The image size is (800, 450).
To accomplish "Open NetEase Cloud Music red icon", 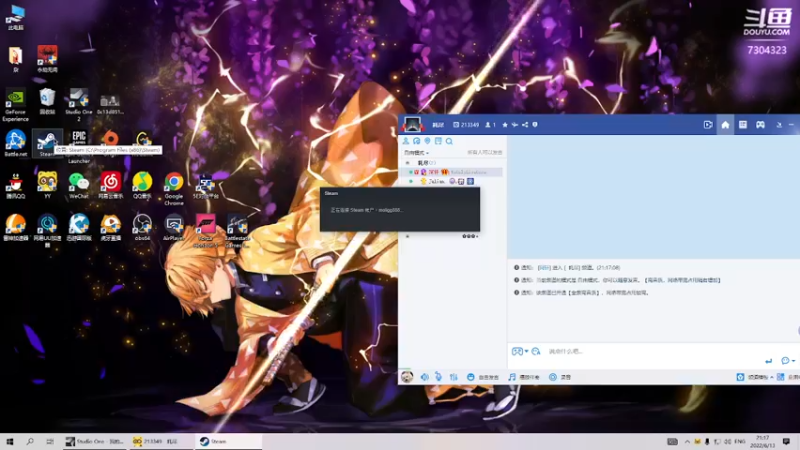I will click(110, 186).
